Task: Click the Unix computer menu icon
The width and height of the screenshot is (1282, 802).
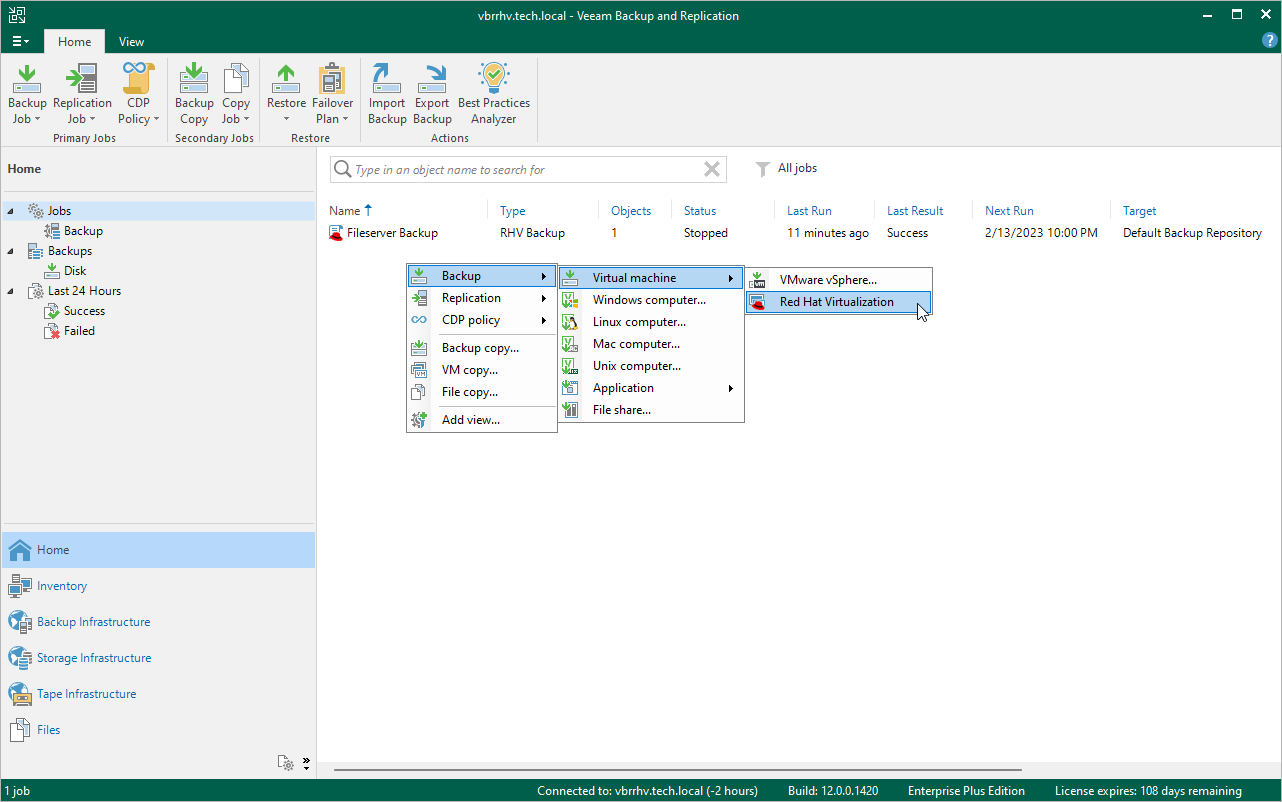Action: click(571, 366)
